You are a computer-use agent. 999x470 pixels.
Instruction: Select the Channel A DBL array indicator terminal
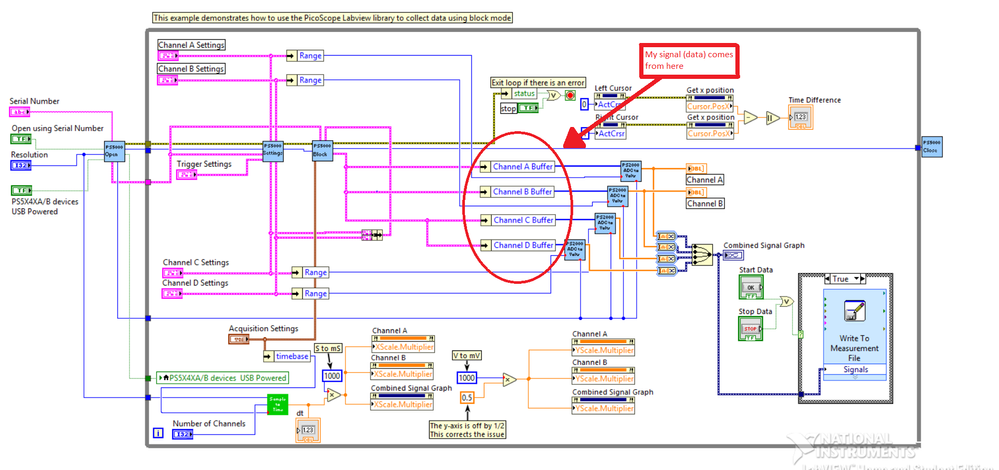696,167
